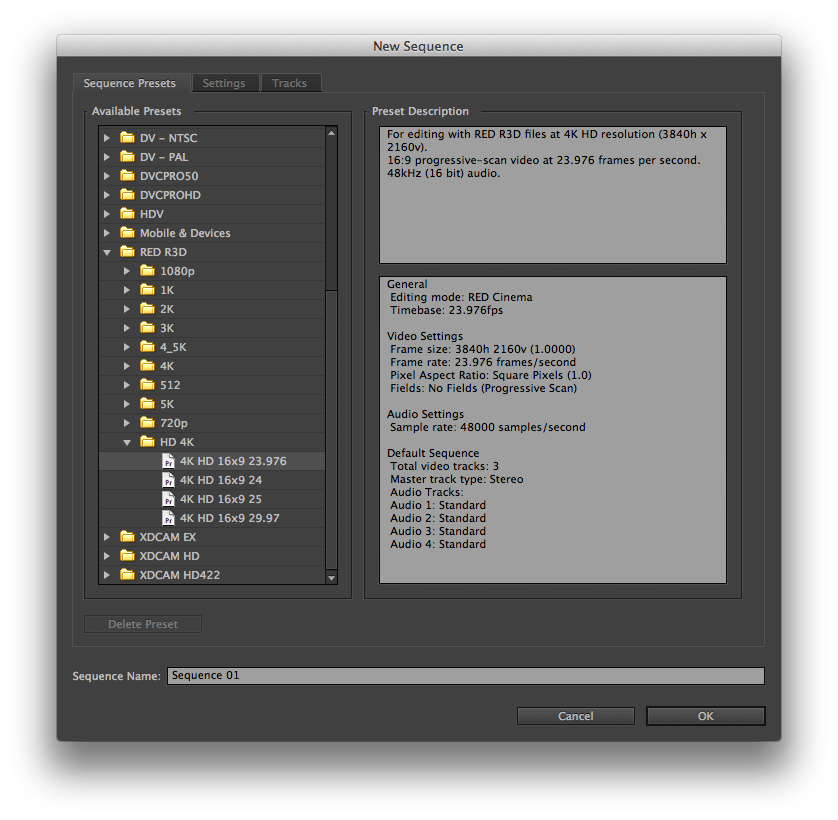This screenshot has height=820, width=838.
Task: Click the Cancel button
Action: (575, 716)
